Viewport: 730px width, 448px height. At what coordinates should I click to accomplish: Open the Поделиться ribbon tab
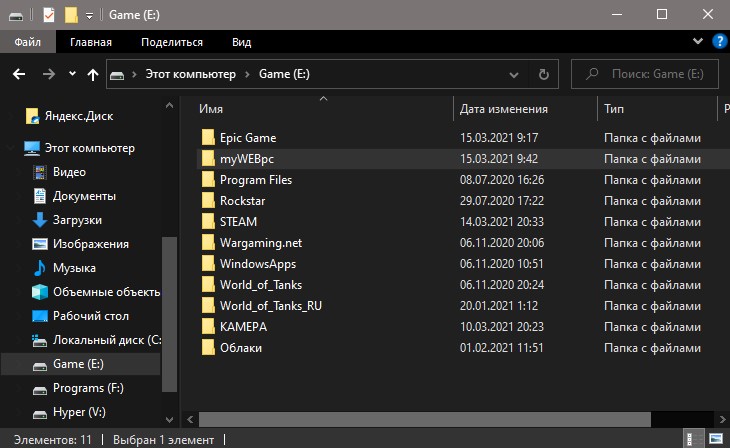coord(172,42)
